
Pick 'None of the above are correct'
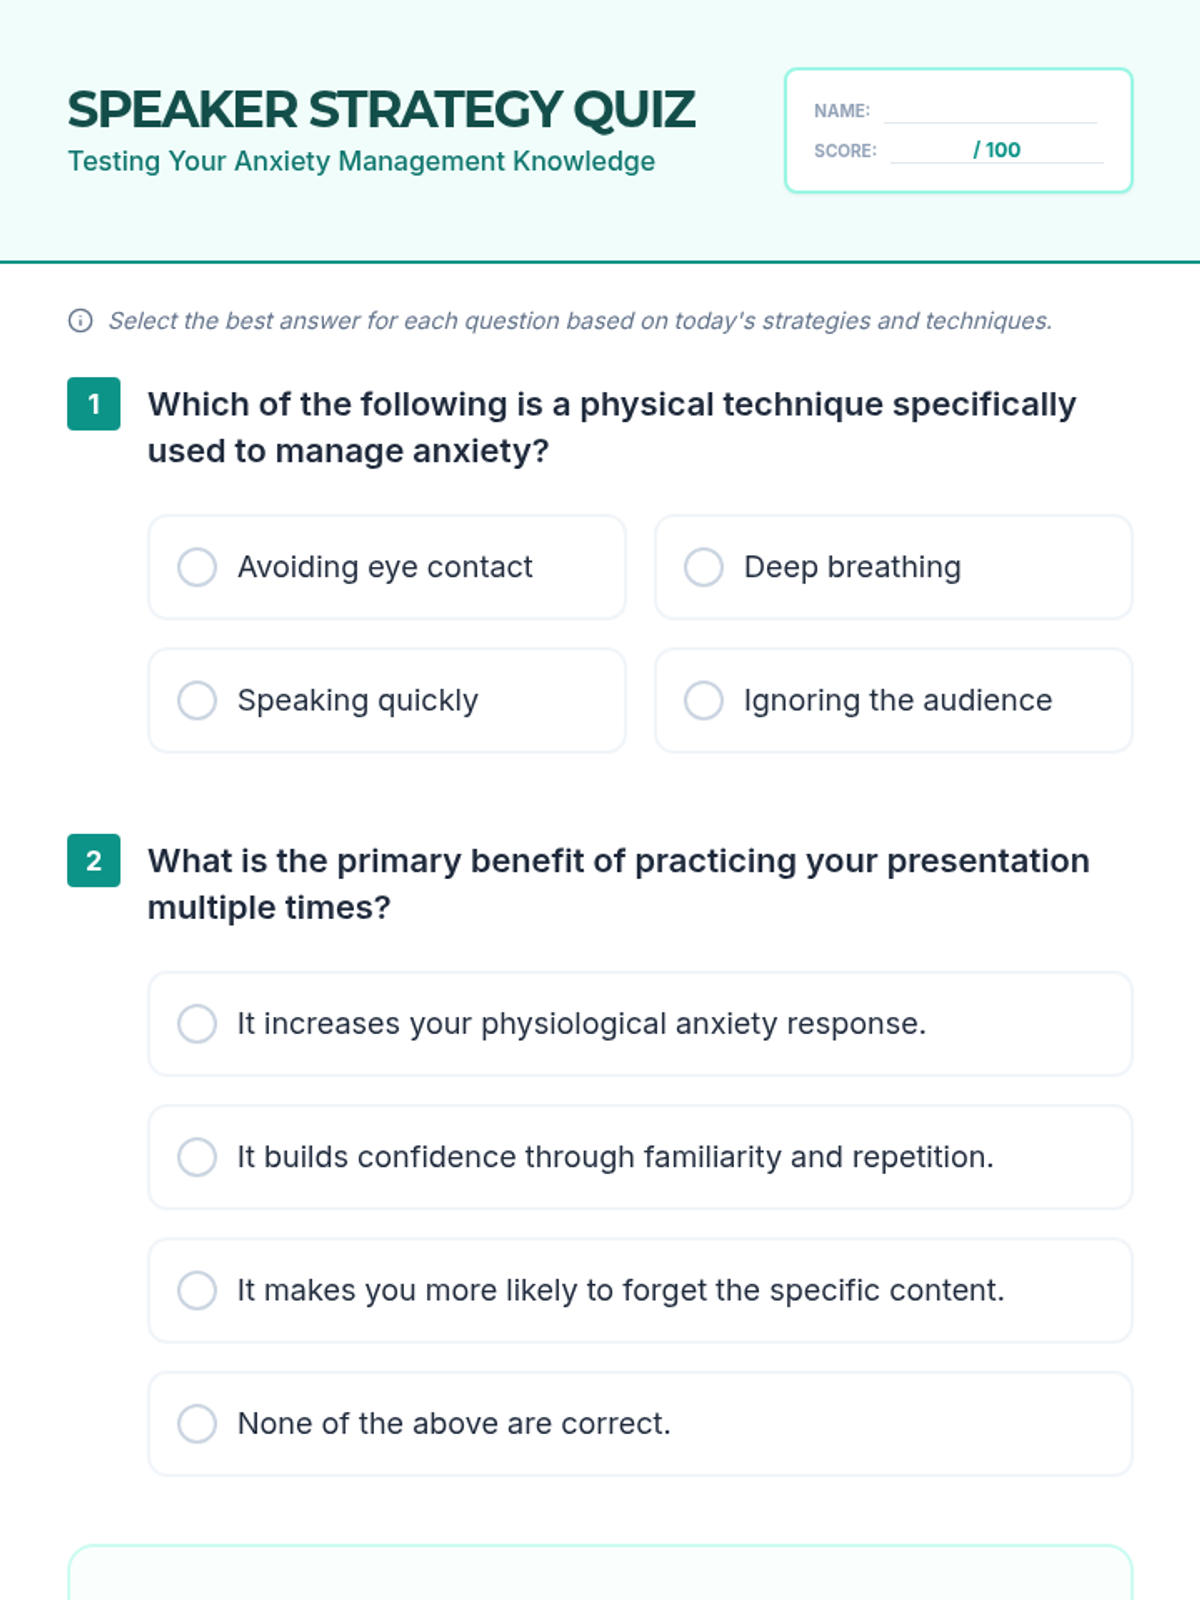[x=197, y=1423]
